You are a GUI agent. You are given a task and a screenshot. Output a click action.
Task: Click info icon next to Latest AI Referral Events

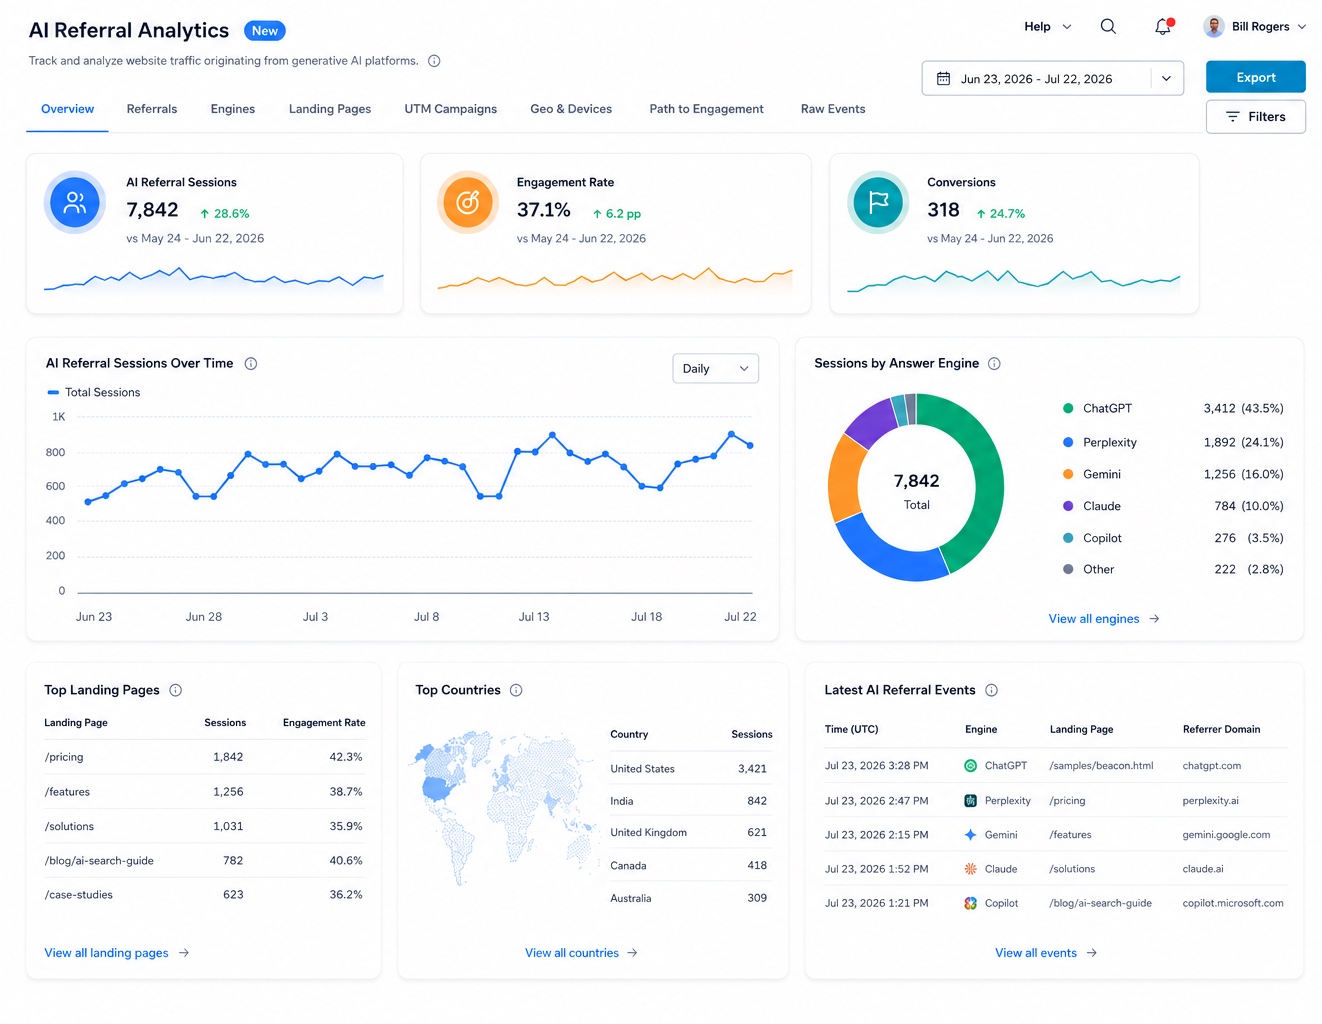[x=992, y=690]
